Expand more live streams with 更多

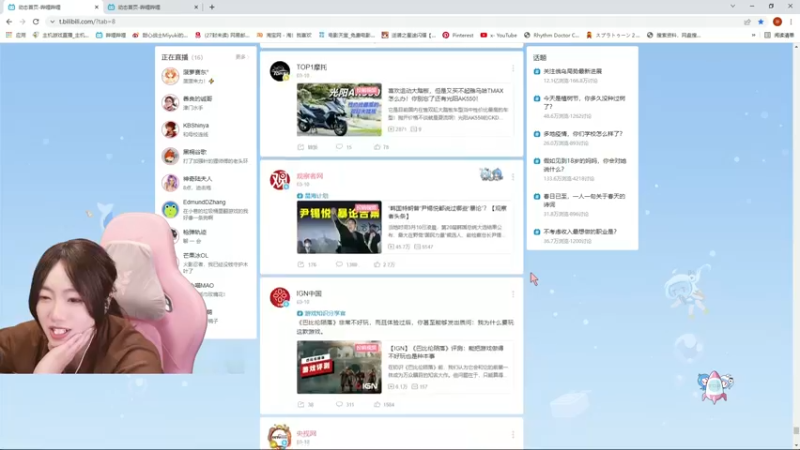point(241,57)
